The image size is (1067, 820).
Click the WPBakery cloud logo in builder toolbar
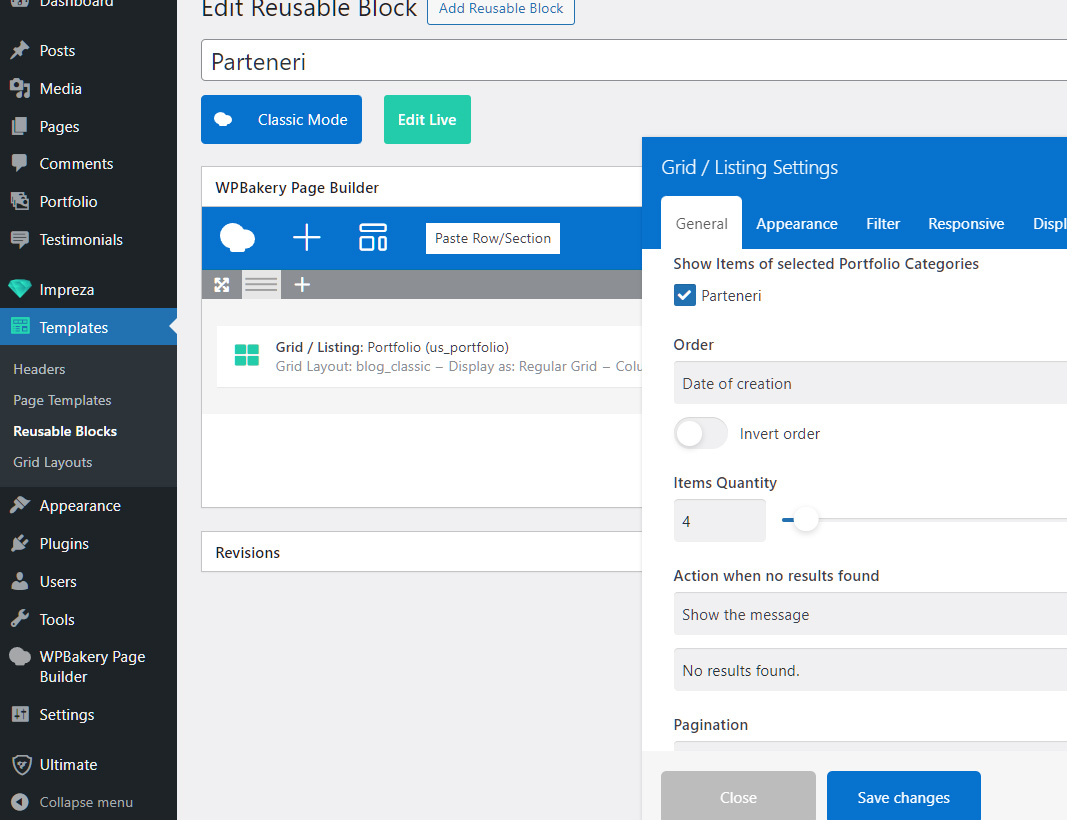pyautogui.click(x=237, y=238)
